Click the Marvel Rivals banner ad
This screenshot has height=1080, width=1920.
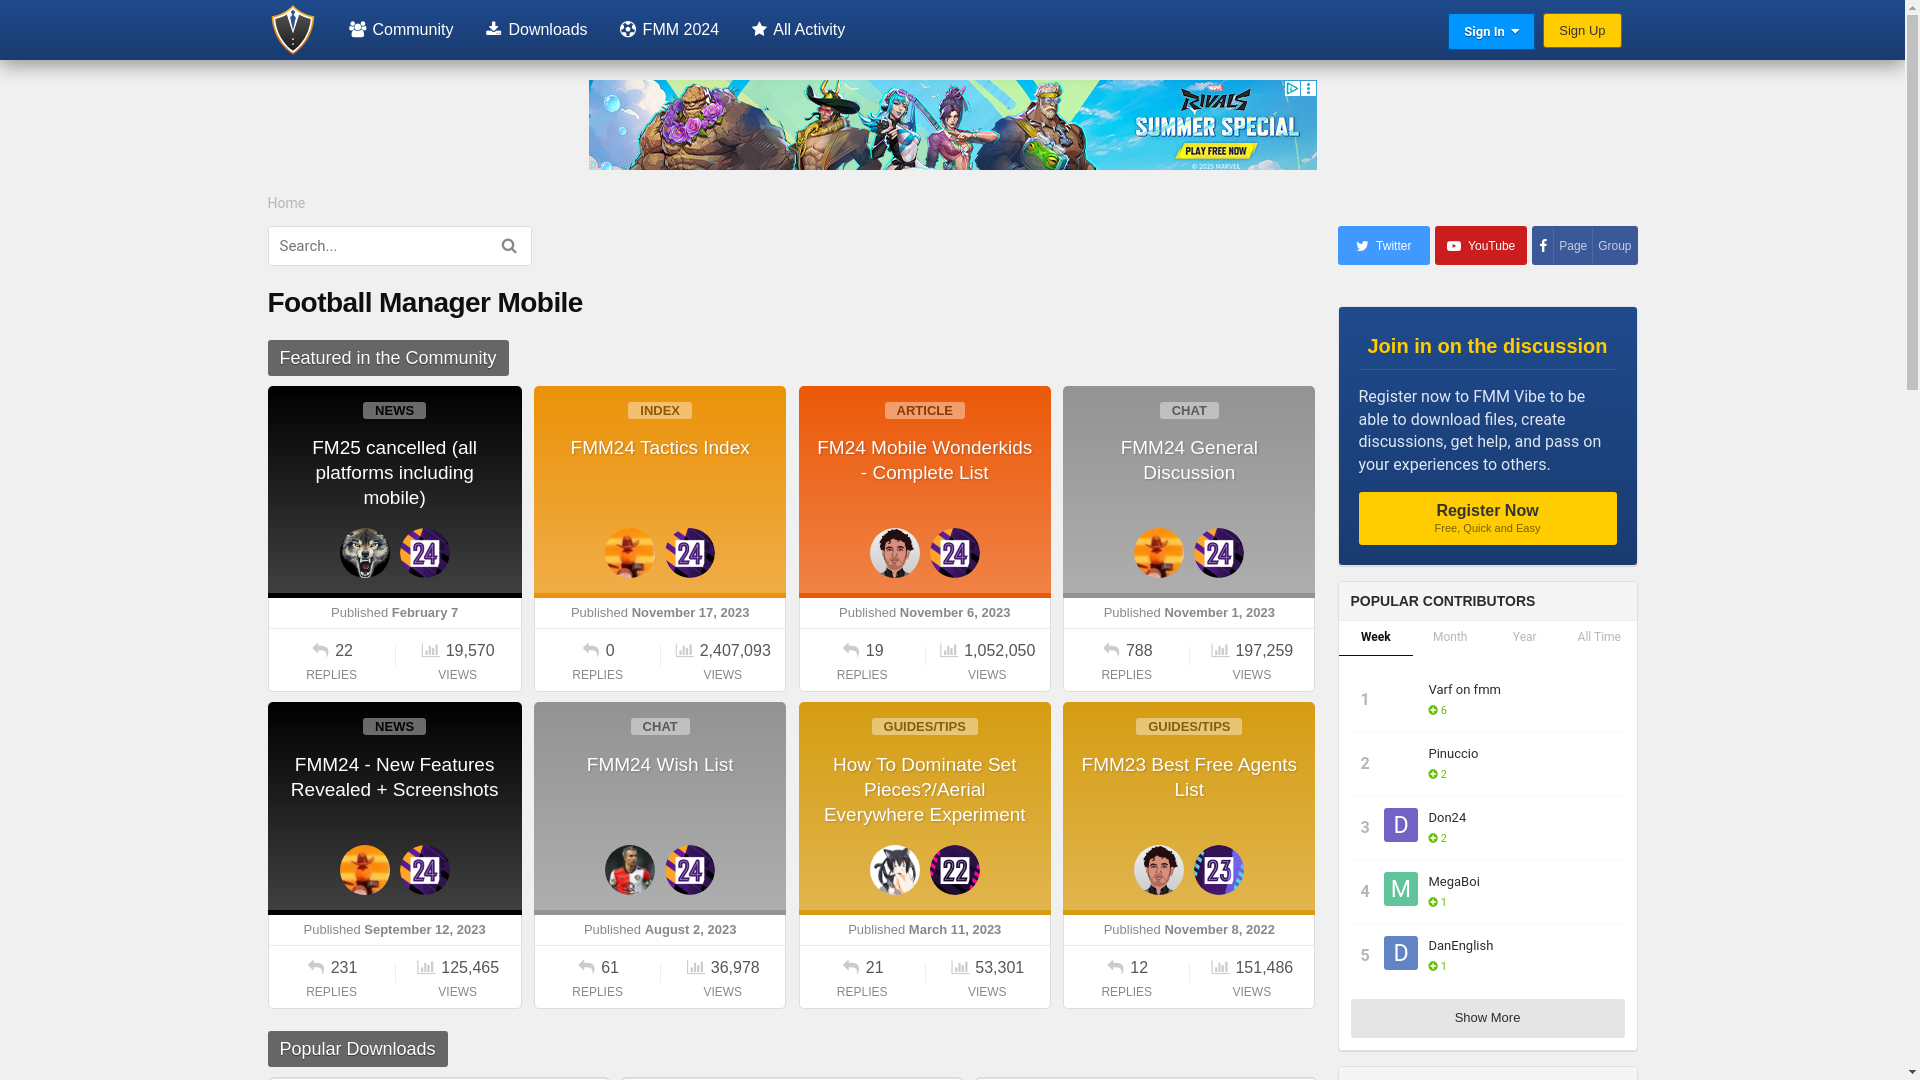pos(952,125)
